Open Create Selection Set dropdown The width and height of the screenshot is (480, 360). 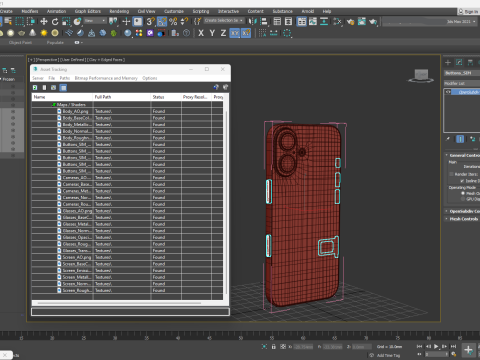[224, 21]
